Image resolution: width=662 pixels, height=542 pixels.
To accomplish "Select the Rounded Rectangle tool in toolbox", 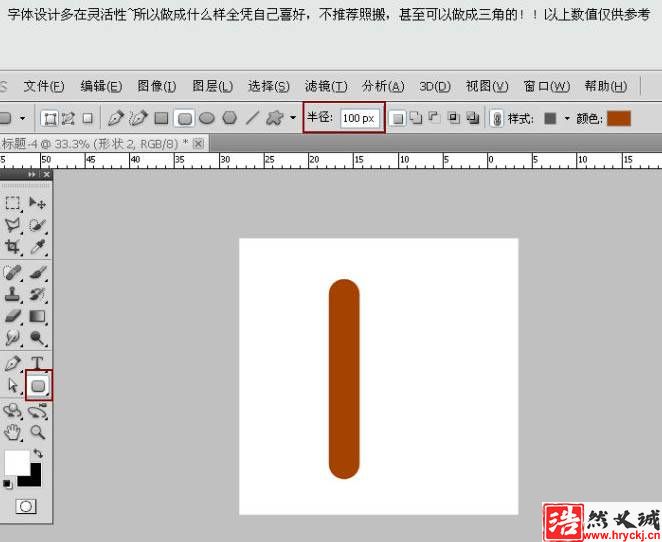I will [38, 385].
